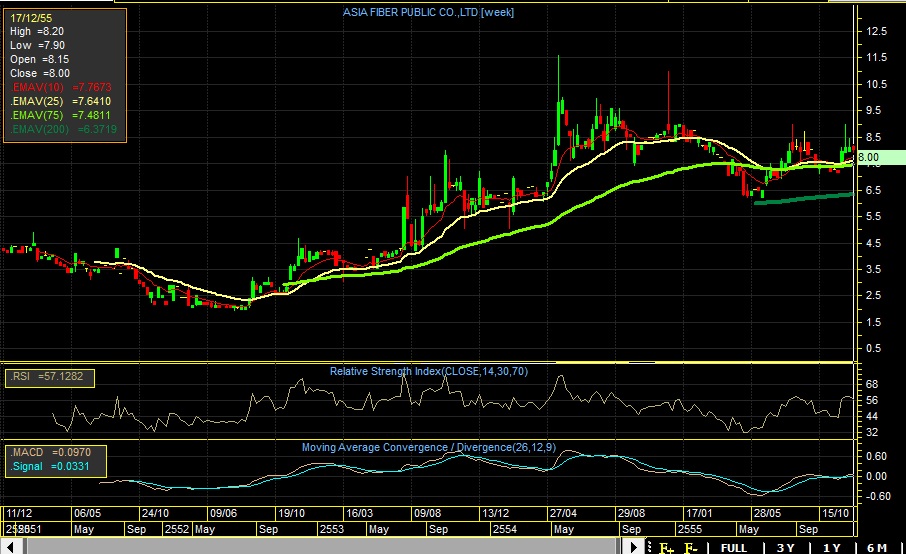Click the Relative Strength Index(CLOSE,14,30,70) label

pos(429,371)
